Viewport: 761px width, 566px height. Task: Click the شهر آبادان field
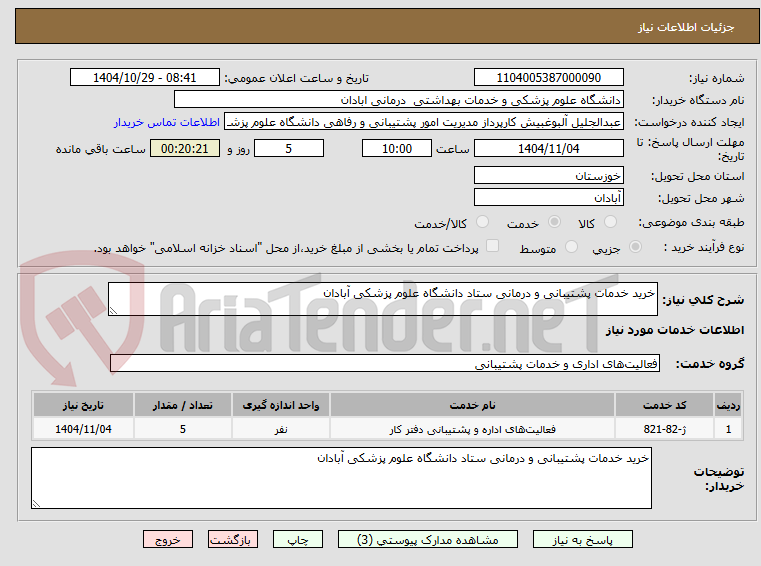pos(548,198)
